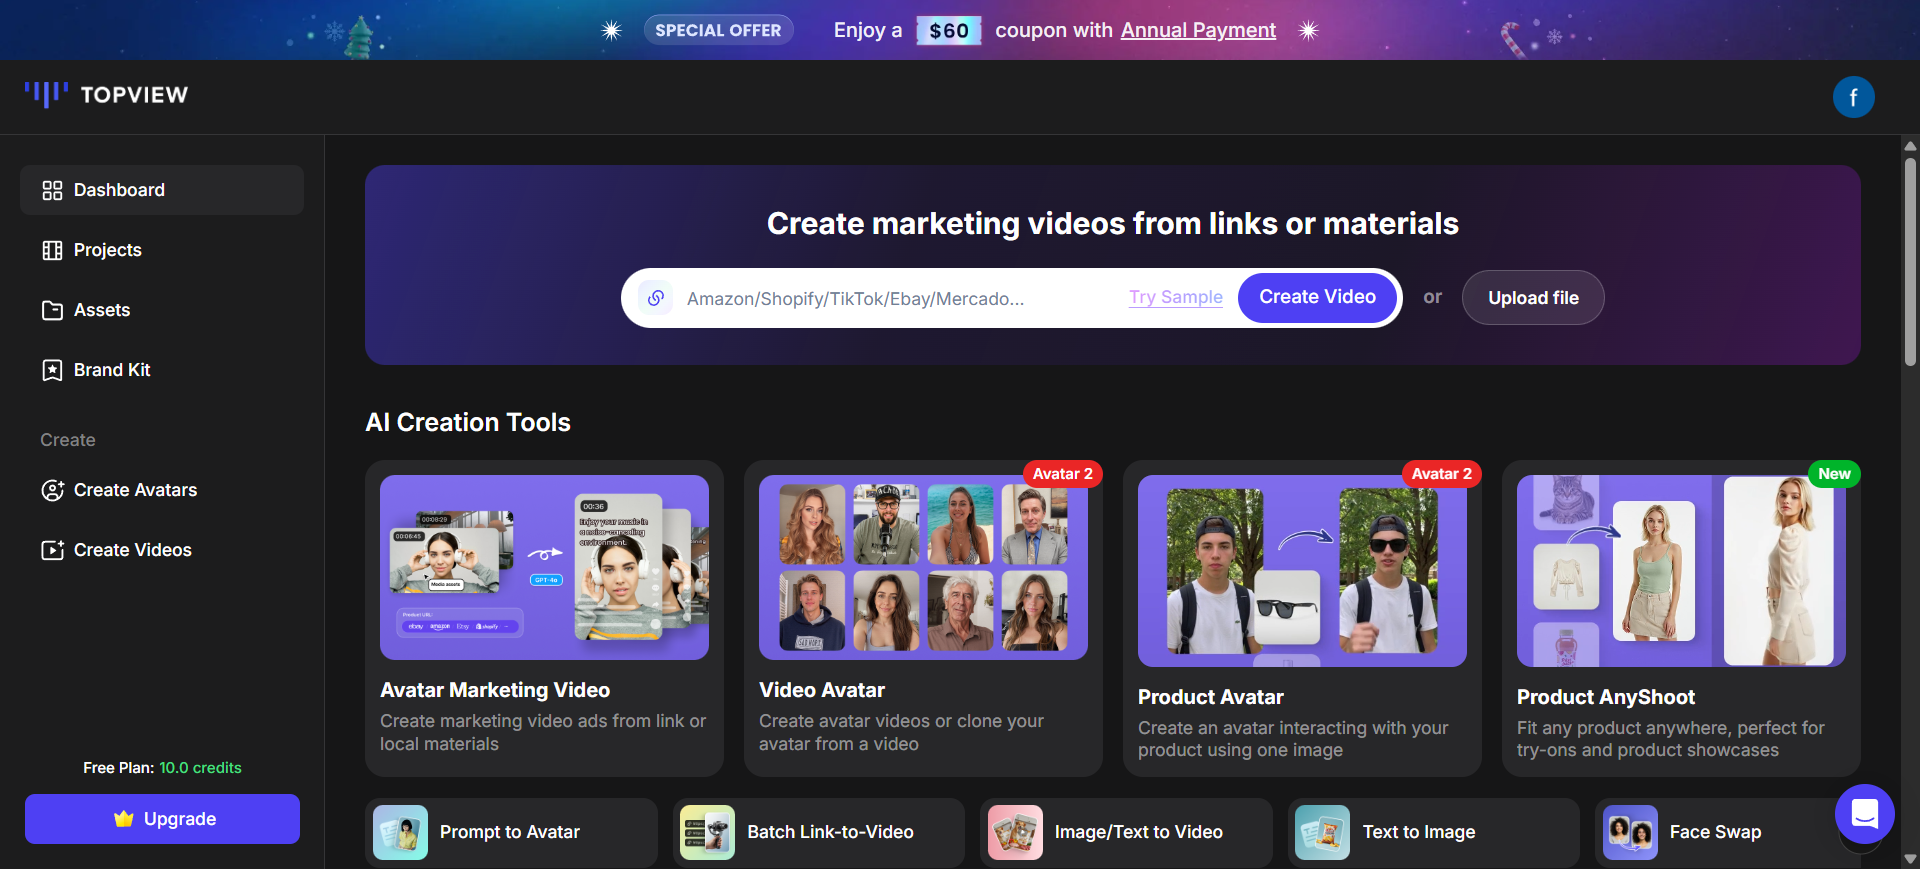Click the scrollbar down arrow
1920x869 pixels.
[1910, 859]
